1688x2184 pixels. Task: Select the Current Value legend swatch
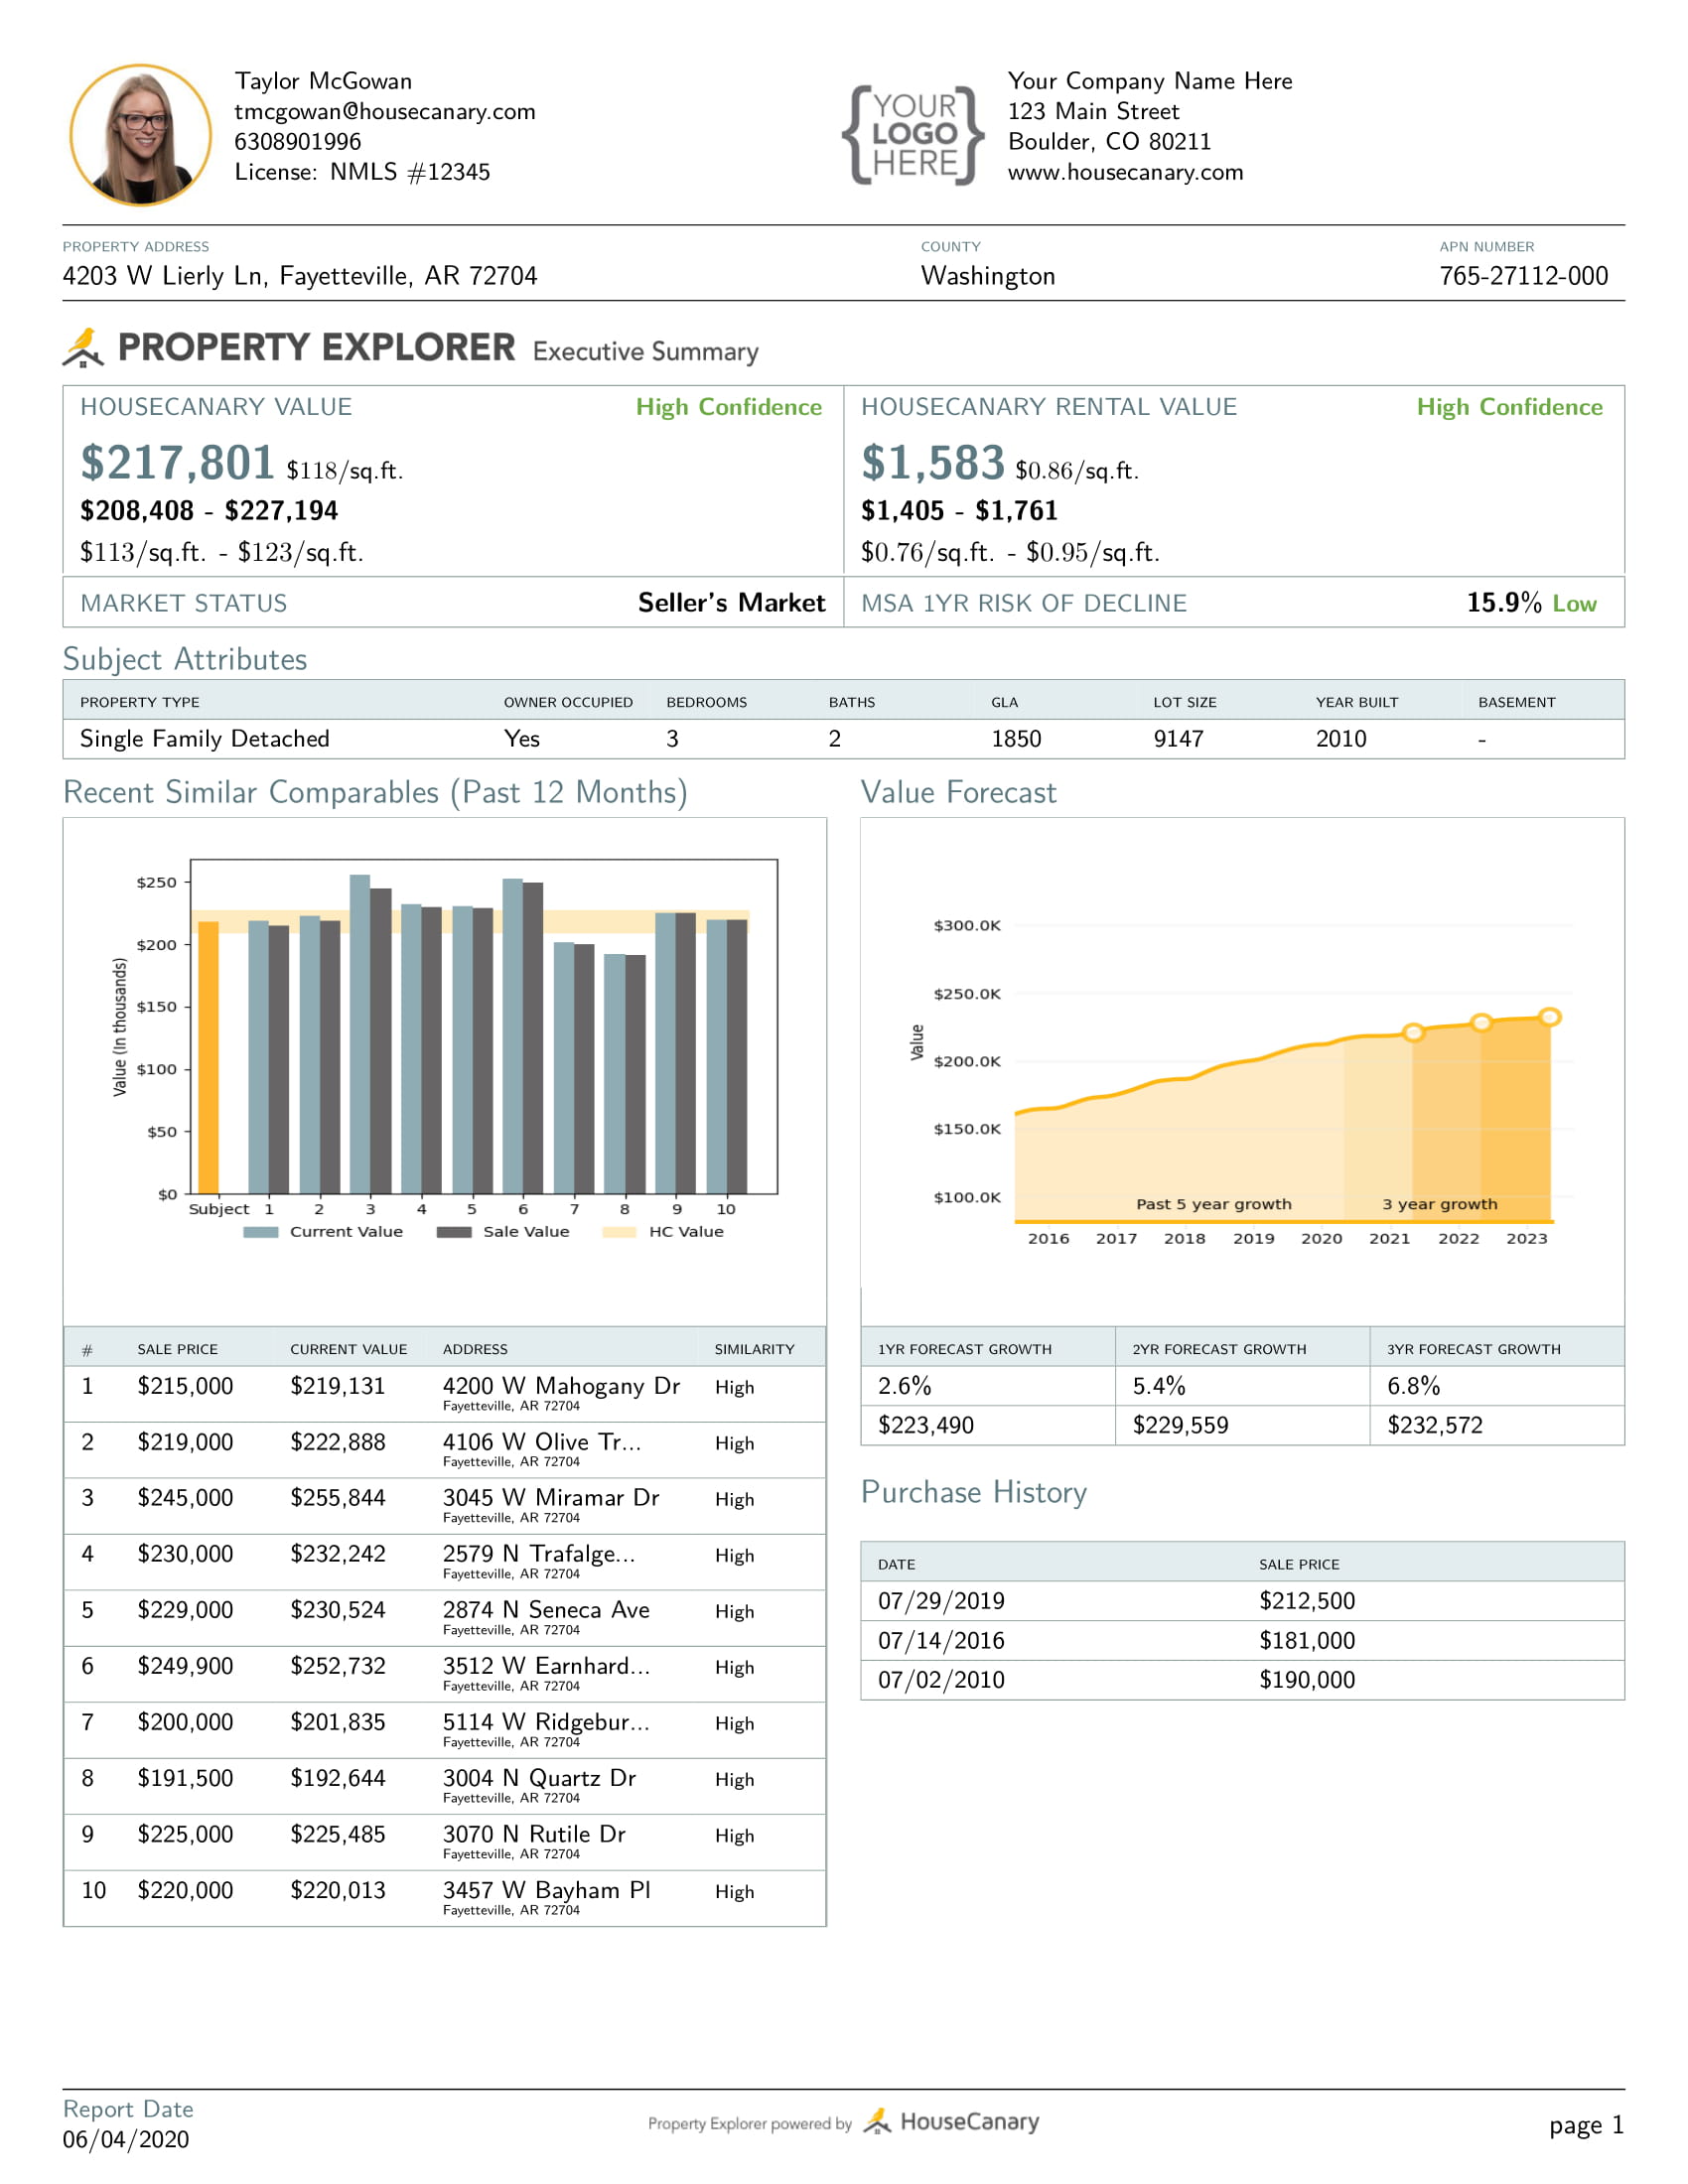(260, 1232)
